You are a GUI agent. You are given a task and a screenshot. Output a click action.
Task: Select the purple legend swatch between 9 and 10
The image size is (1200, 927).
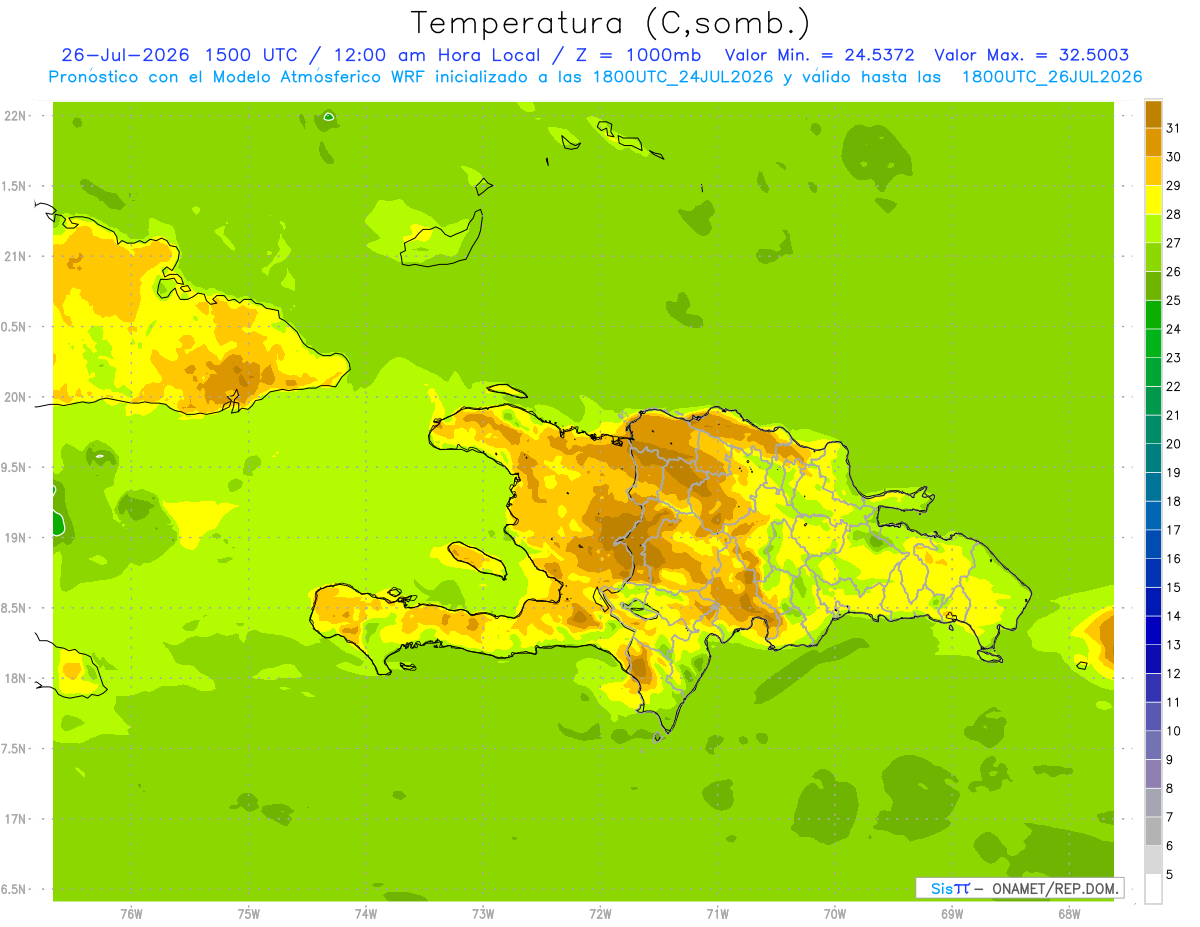(x=1153, y=745)
